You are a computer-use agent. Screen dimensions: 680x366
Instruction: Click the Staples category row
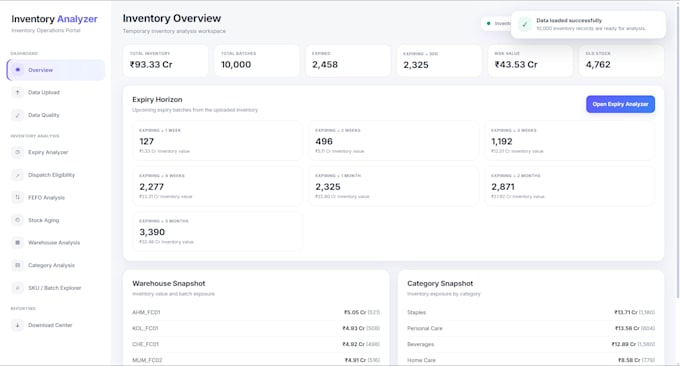click(531, 312)
